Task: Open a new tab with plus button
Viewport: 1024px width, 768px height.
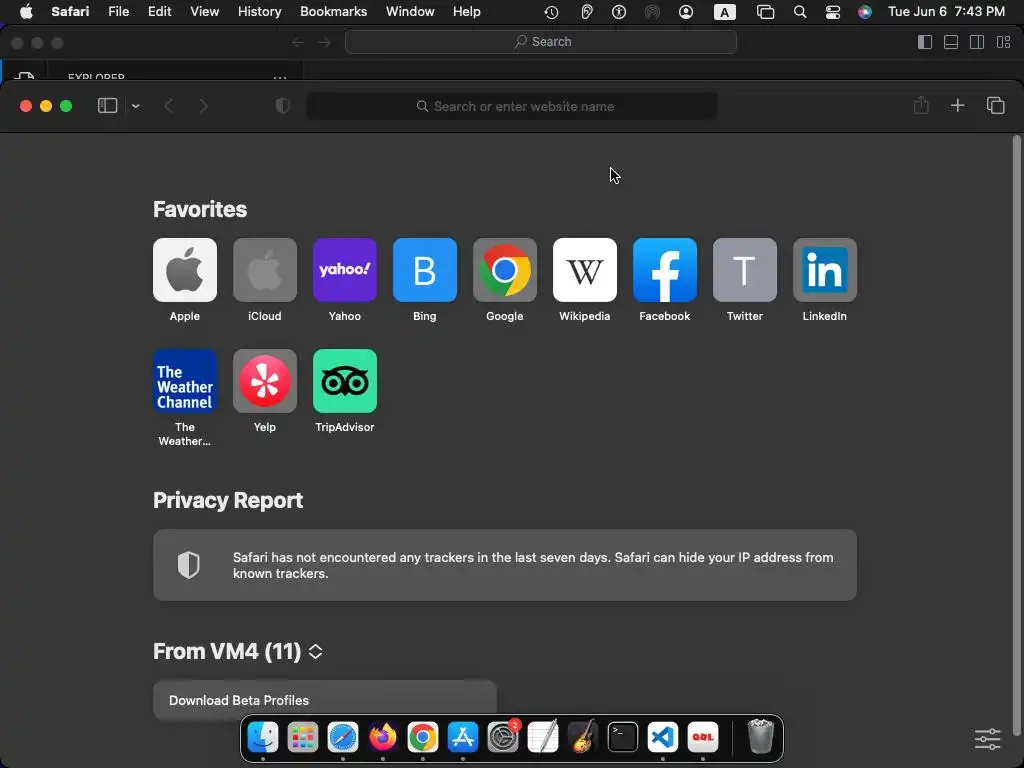Action: 957,105
